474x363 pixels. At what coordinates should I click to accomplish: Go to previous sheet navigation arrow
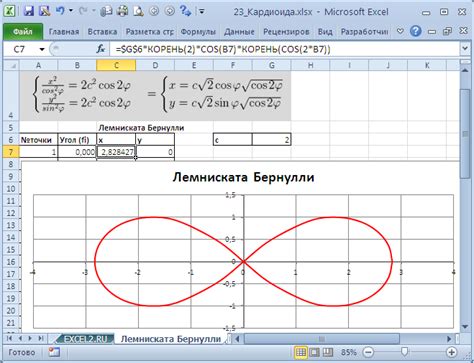click(x=20, y=339)
